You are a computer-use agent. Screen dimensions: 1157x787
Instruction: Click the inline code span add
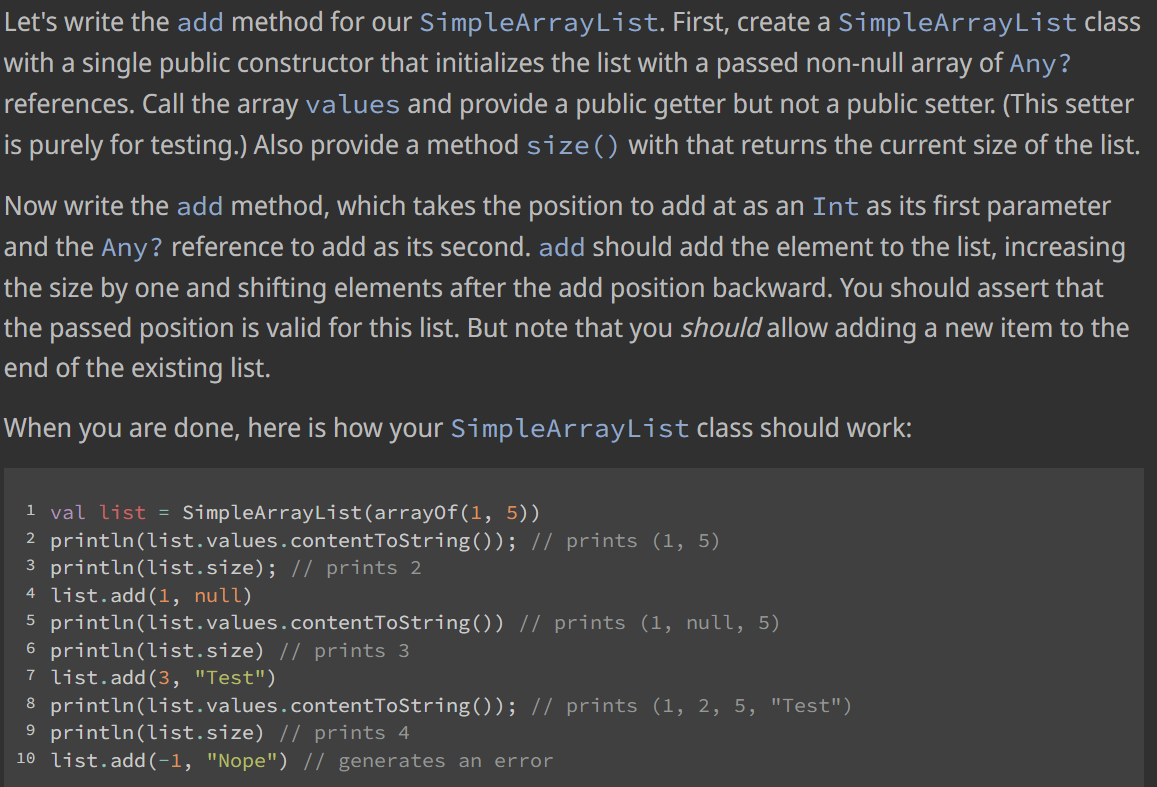point(198,22)
